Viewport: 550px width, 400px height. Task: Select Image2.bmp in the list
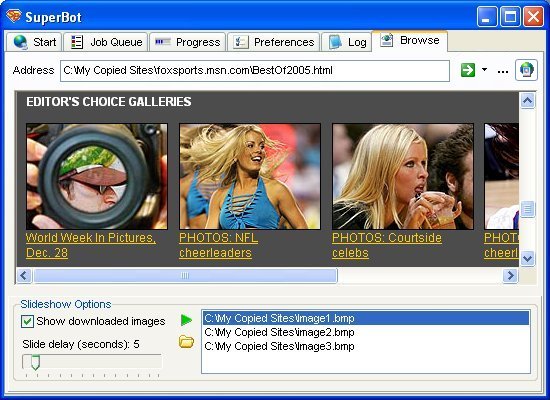366,332
